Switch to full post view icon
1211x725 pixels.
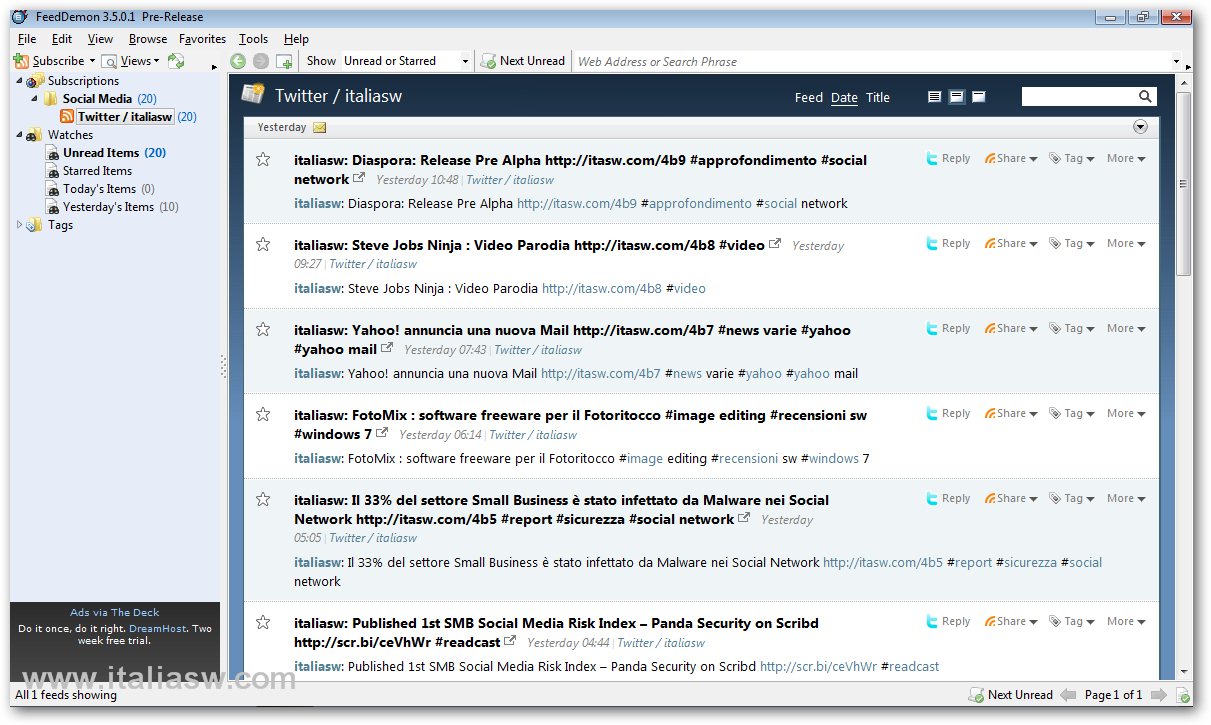pos(979,97)
